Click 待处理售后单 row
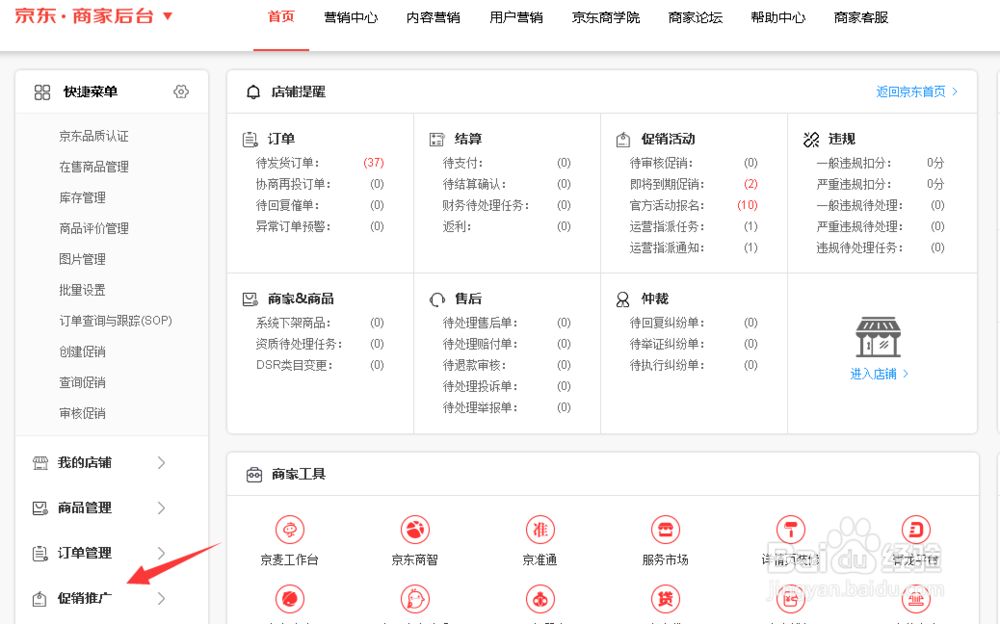Screen dimensions: 1000x624 506,323
